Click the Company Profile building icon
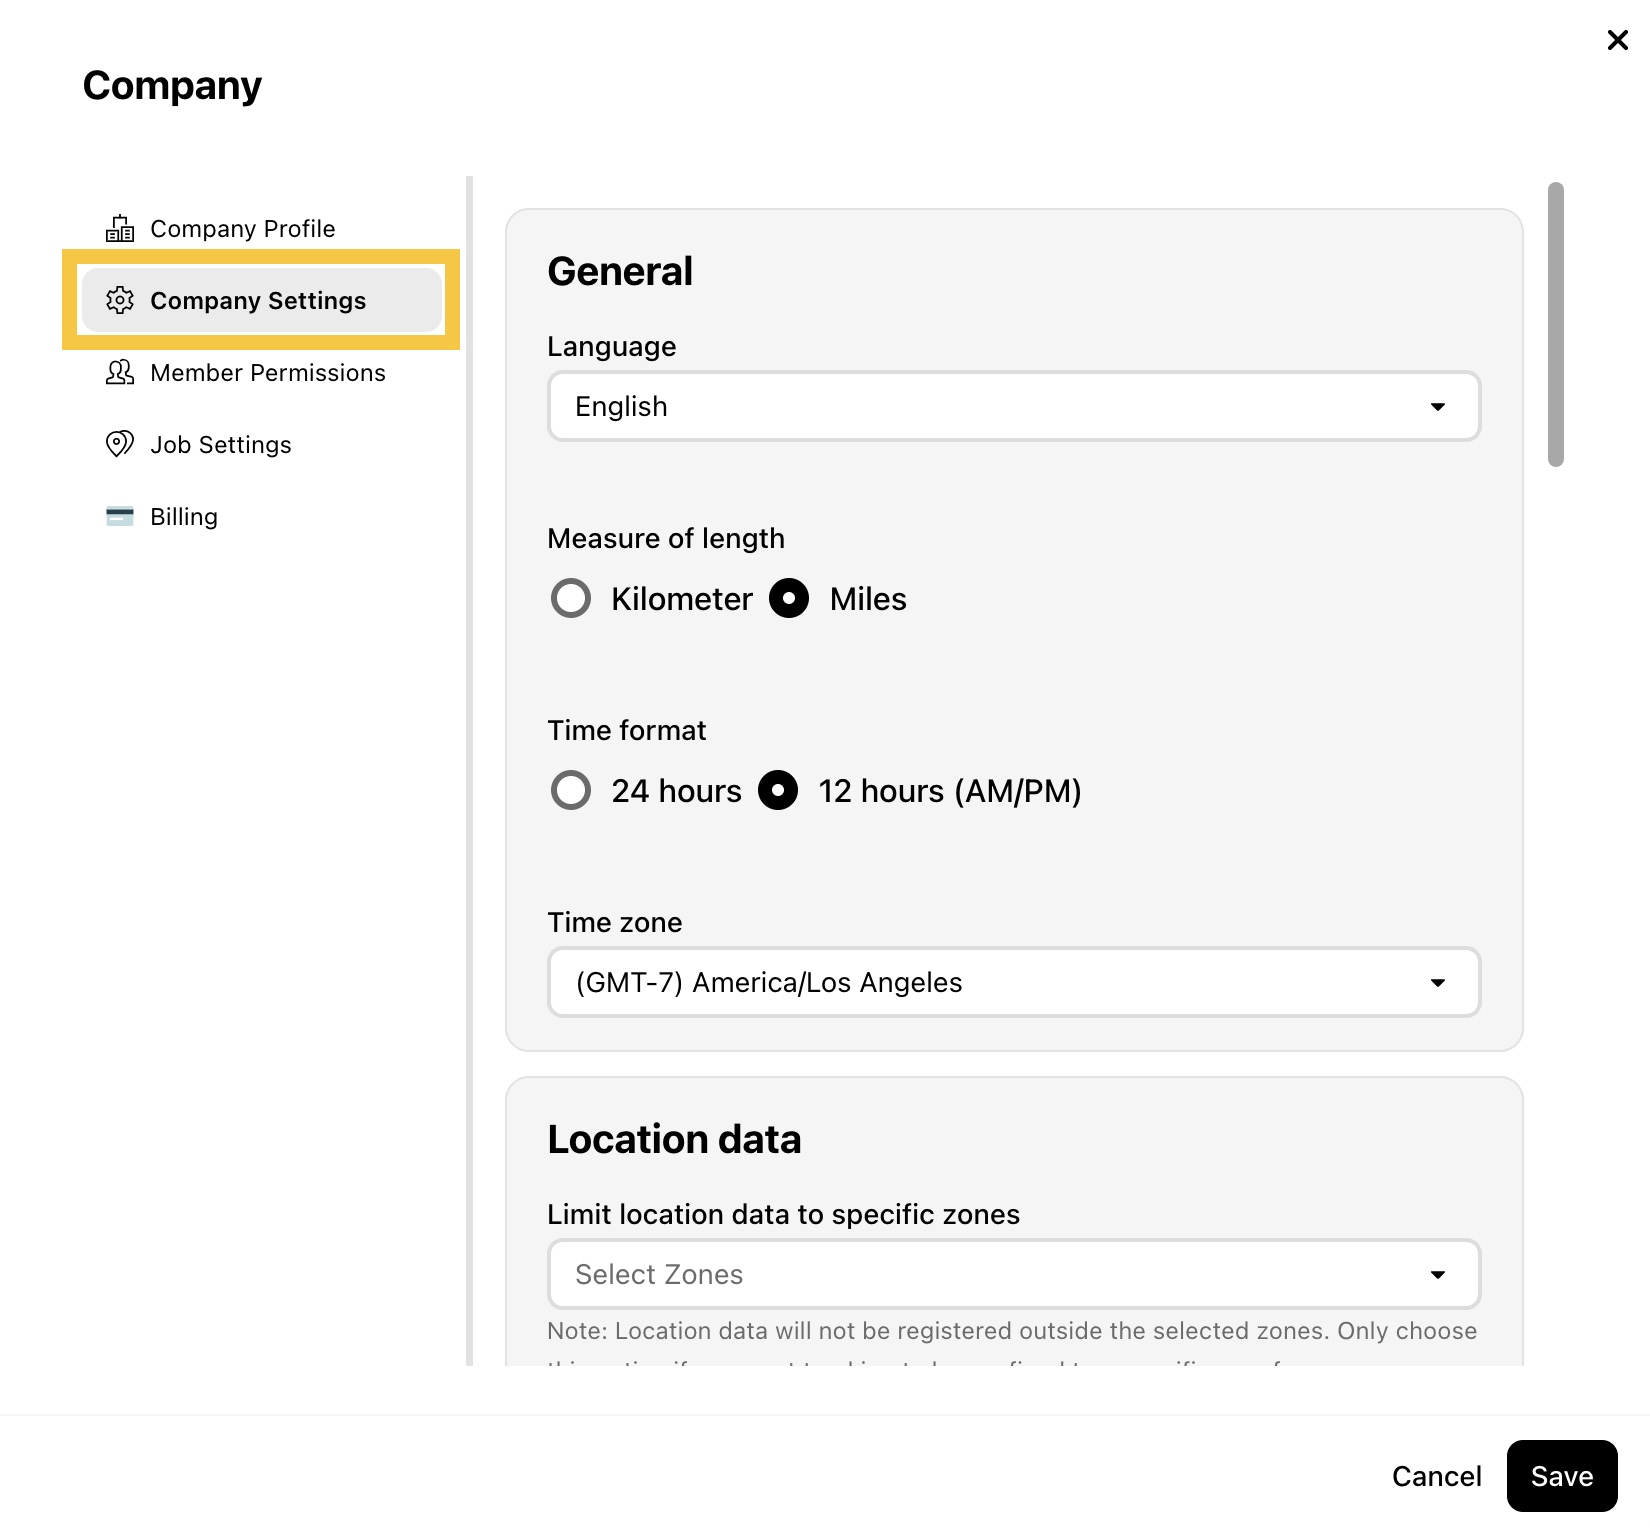The image size is (1650, 1528). [120, 229]
